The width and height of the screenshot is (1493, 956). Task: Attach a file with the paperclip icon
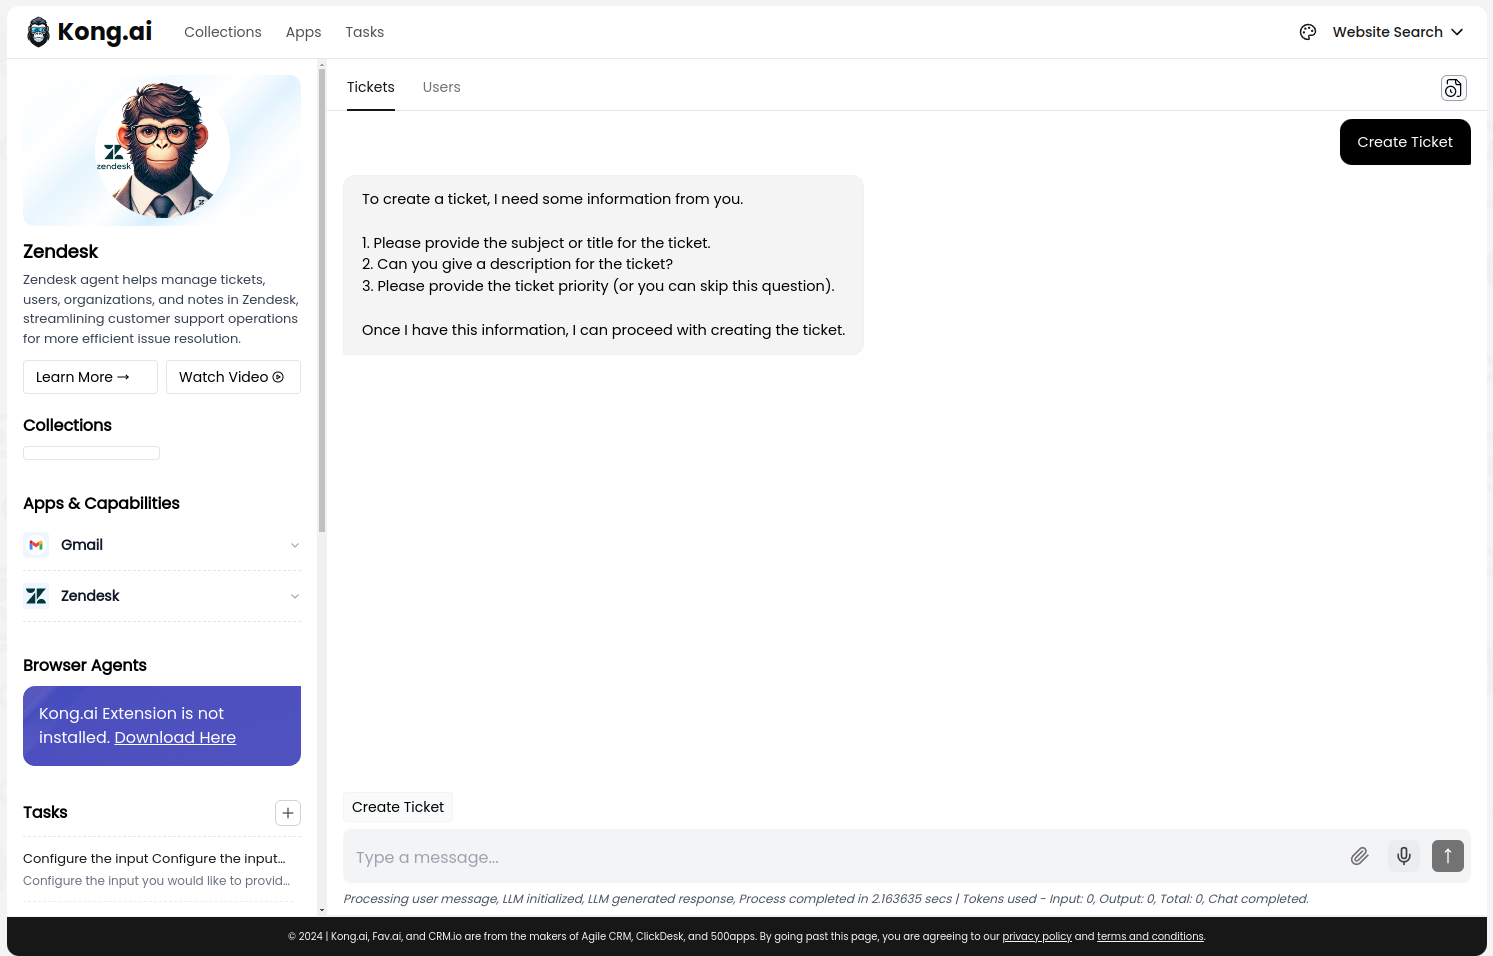pos(1359,856)
